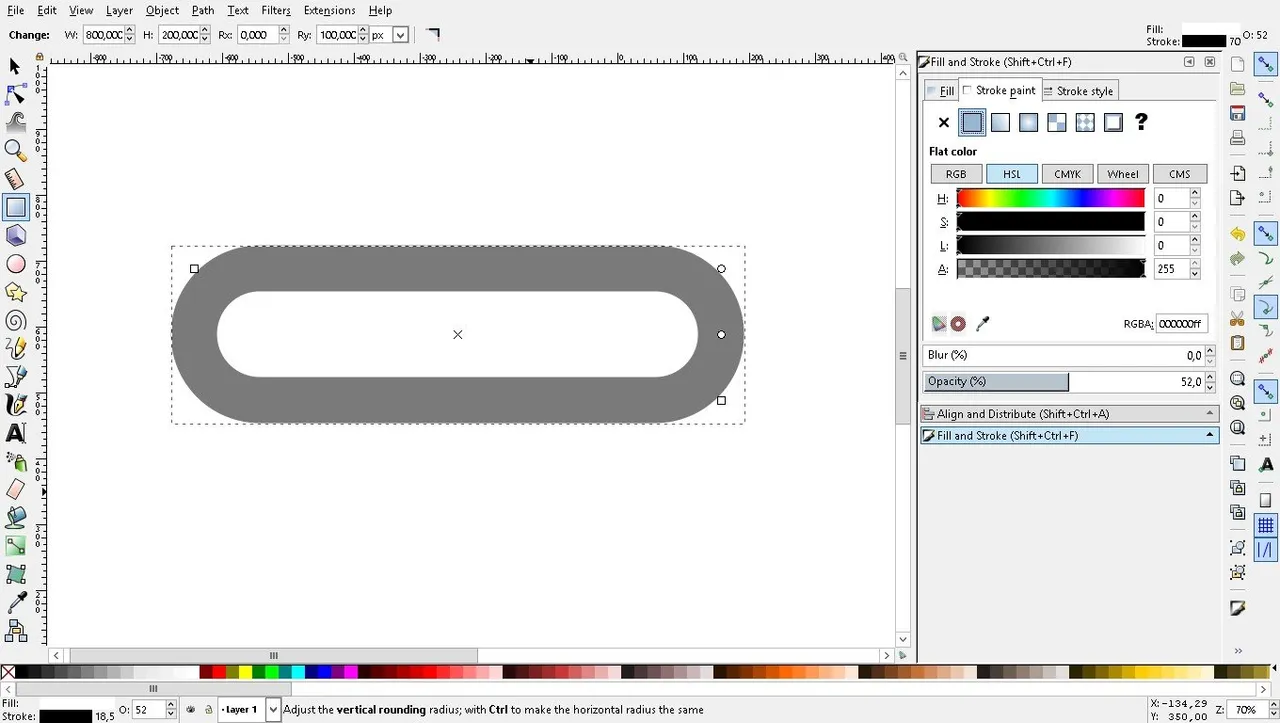Open the Object menu
This screenshot has width=1280, height=723.
click(x=162, y=10)
